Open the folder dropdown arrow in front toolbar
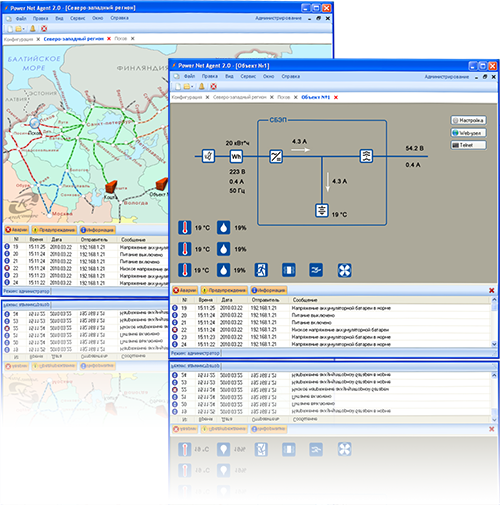This screenshot has width=500, height=505. click(192, 87)
